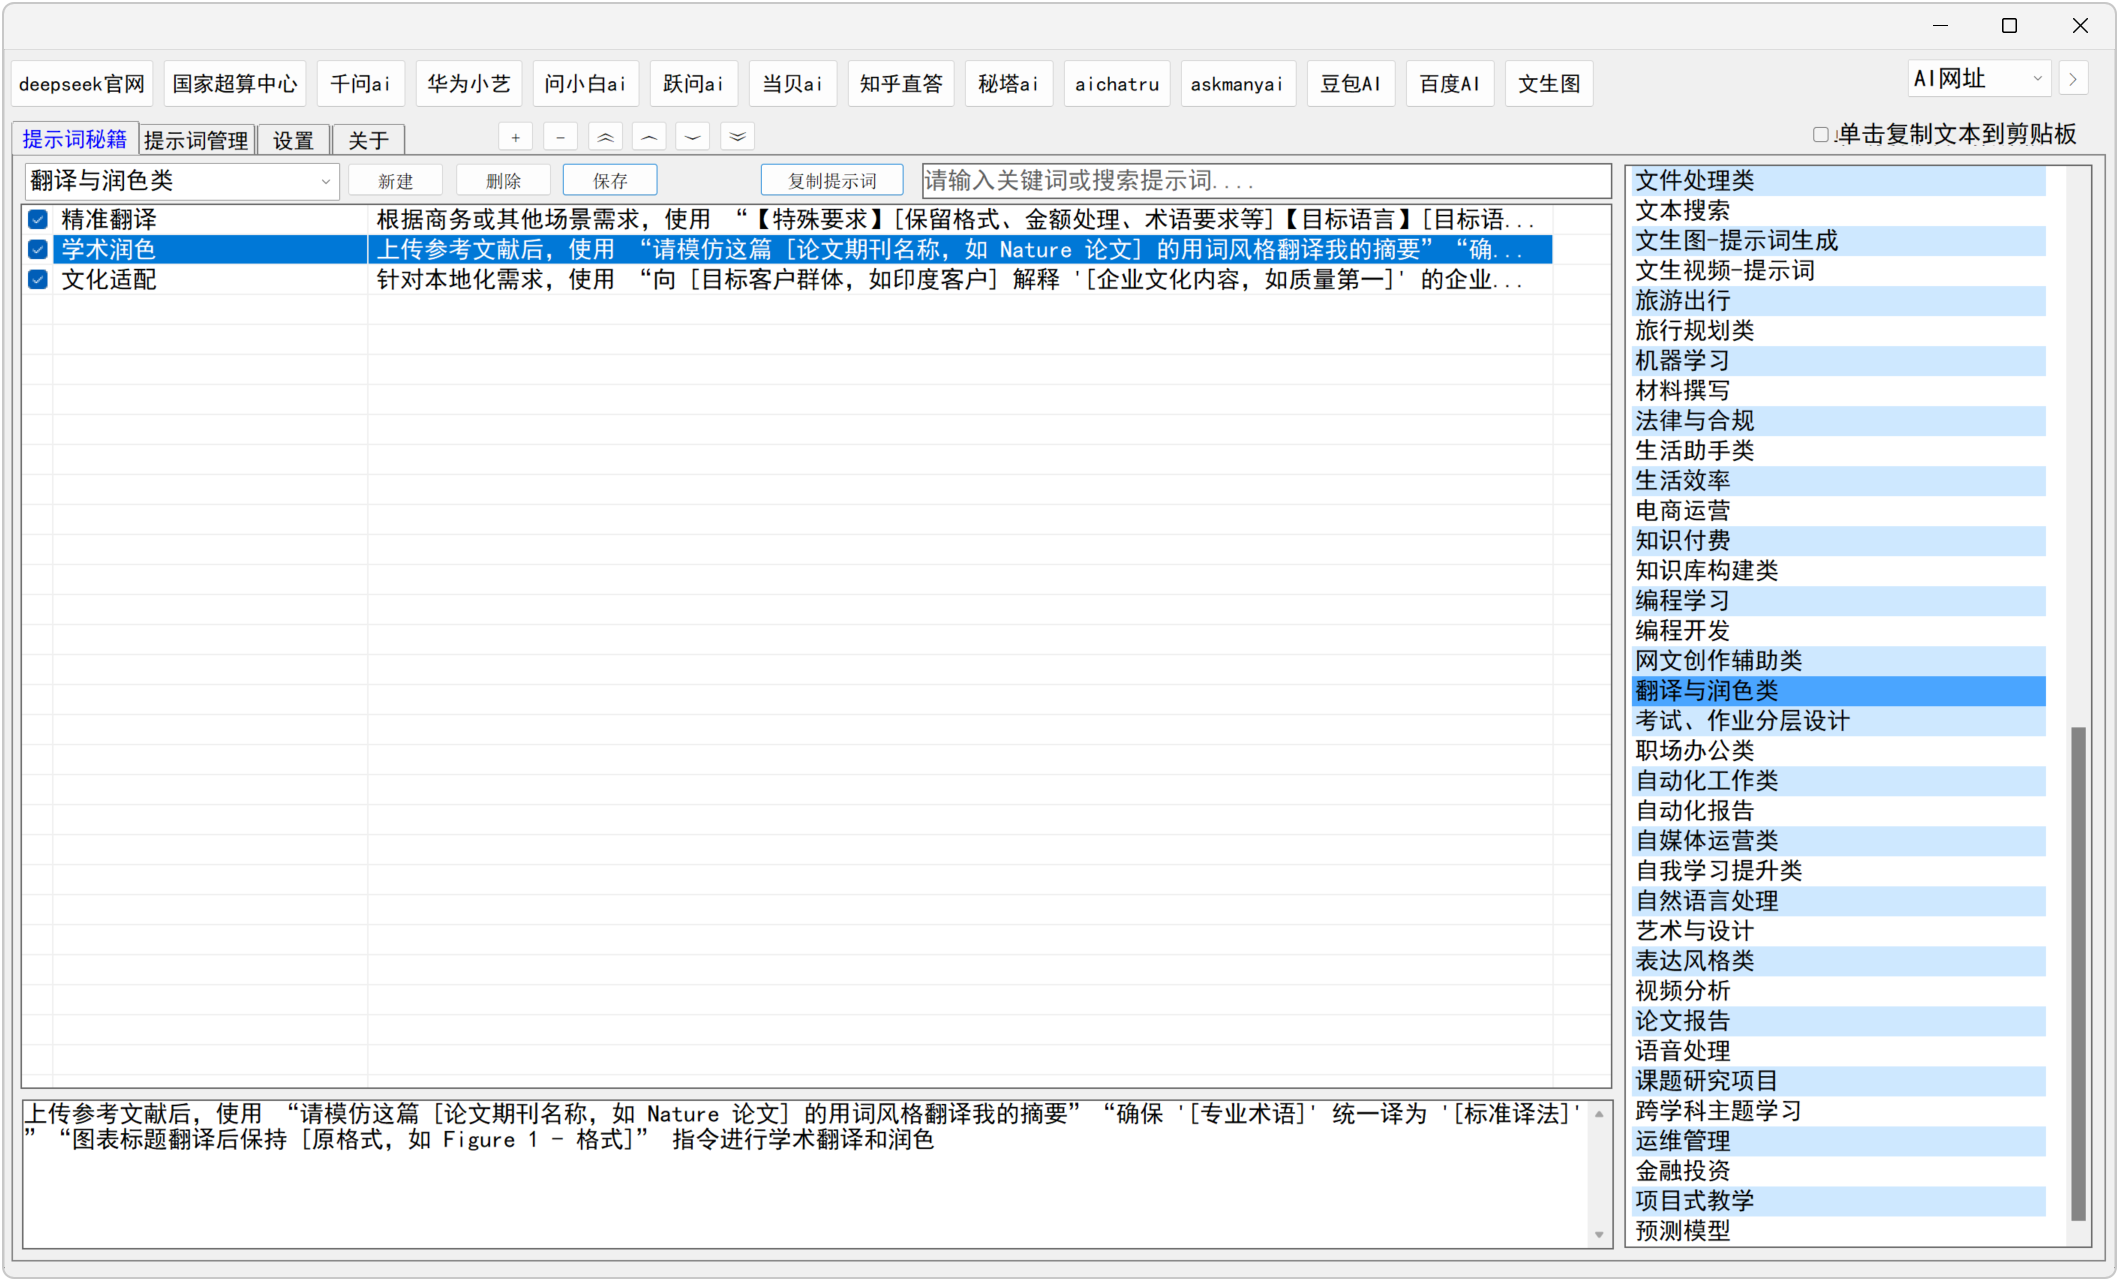This screenshot has height=1281, width=2119.
Task: Open 问小白ai link button
Action: [x=585, y=84]
